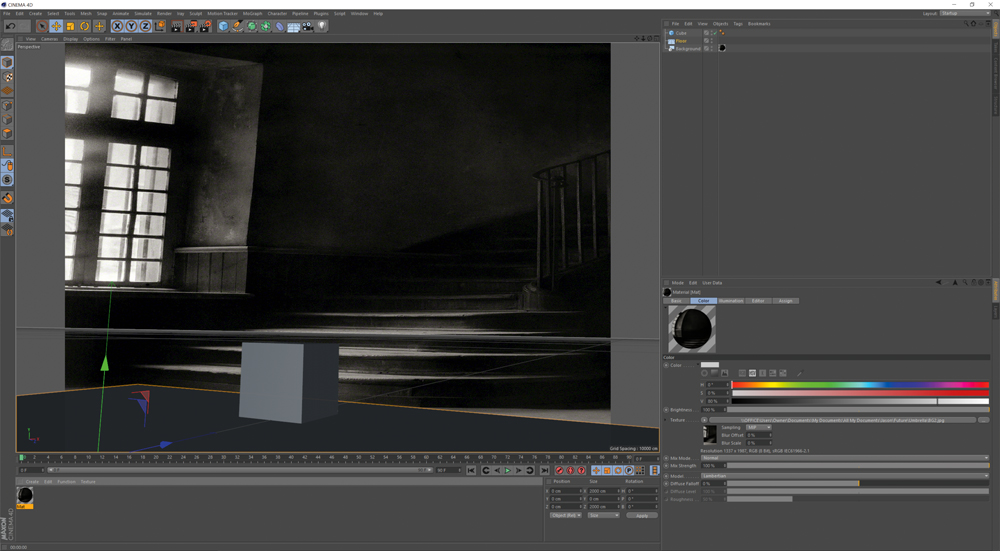Click the Undo arrow icon

point(10,26)
